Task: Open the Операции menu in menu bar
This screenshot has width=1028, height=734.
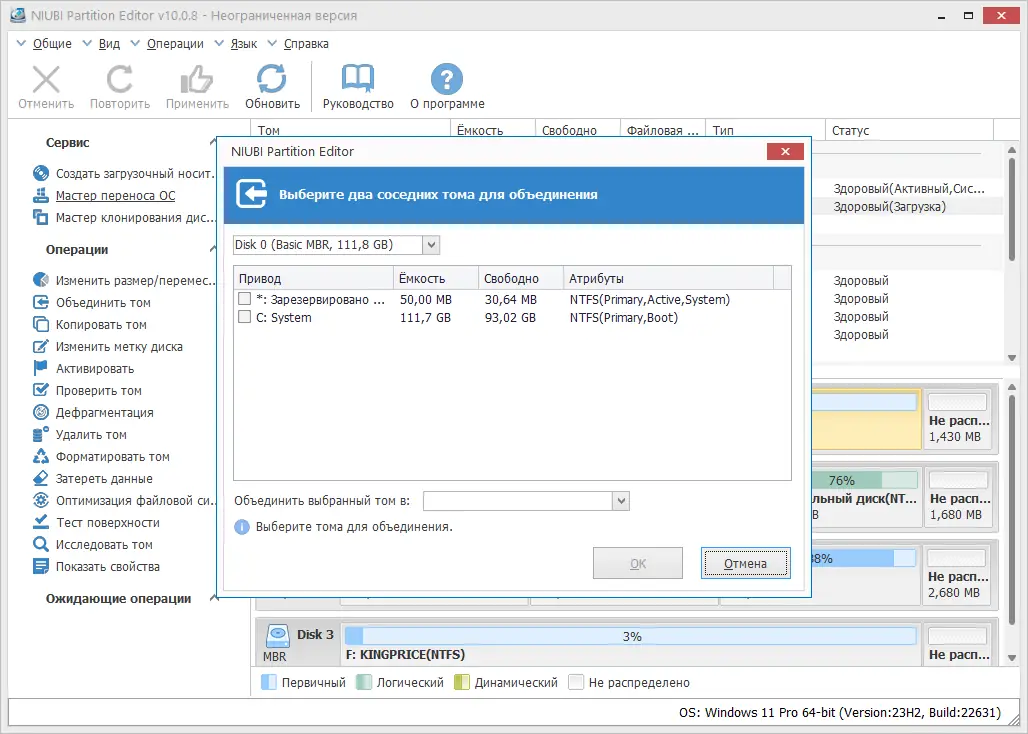Action: (x=175, y=44)
